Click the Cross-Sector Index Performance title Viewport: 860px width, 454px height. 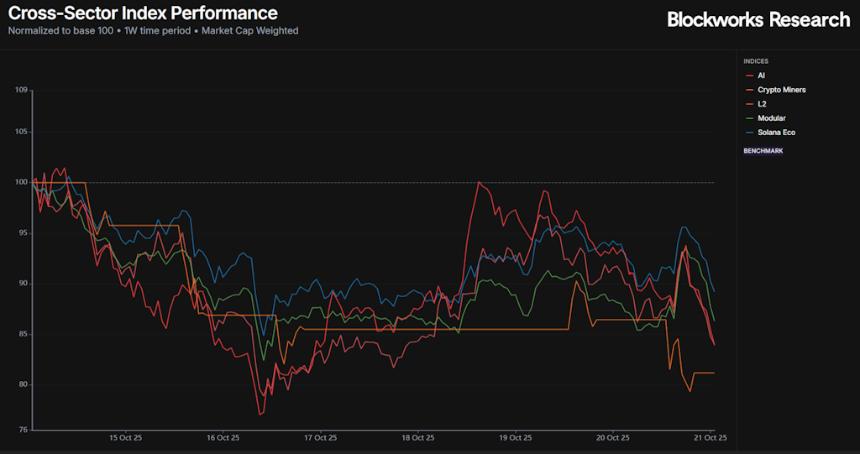(x=143, y=13)
